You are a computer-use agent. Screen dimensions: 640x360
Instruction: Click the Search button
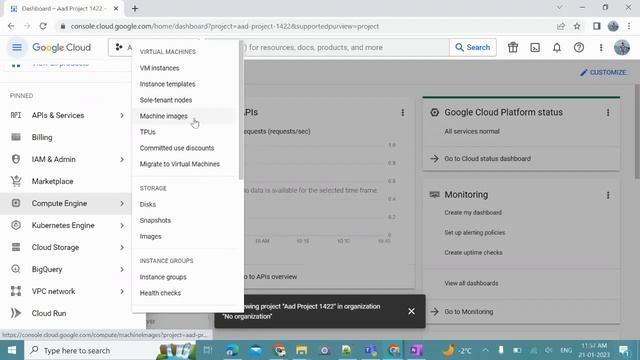click(x=473, y=47)
